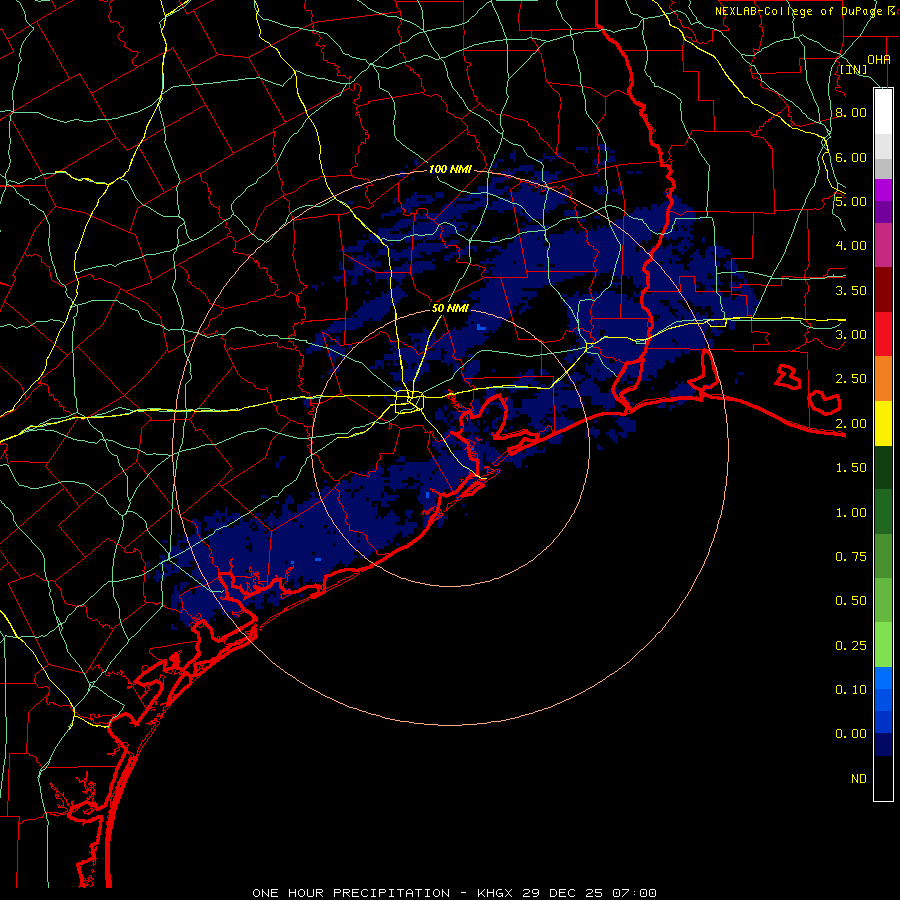This screenshot has width=900, height=900.
Task: Select the 0.00 legend value
Action: 851,734
